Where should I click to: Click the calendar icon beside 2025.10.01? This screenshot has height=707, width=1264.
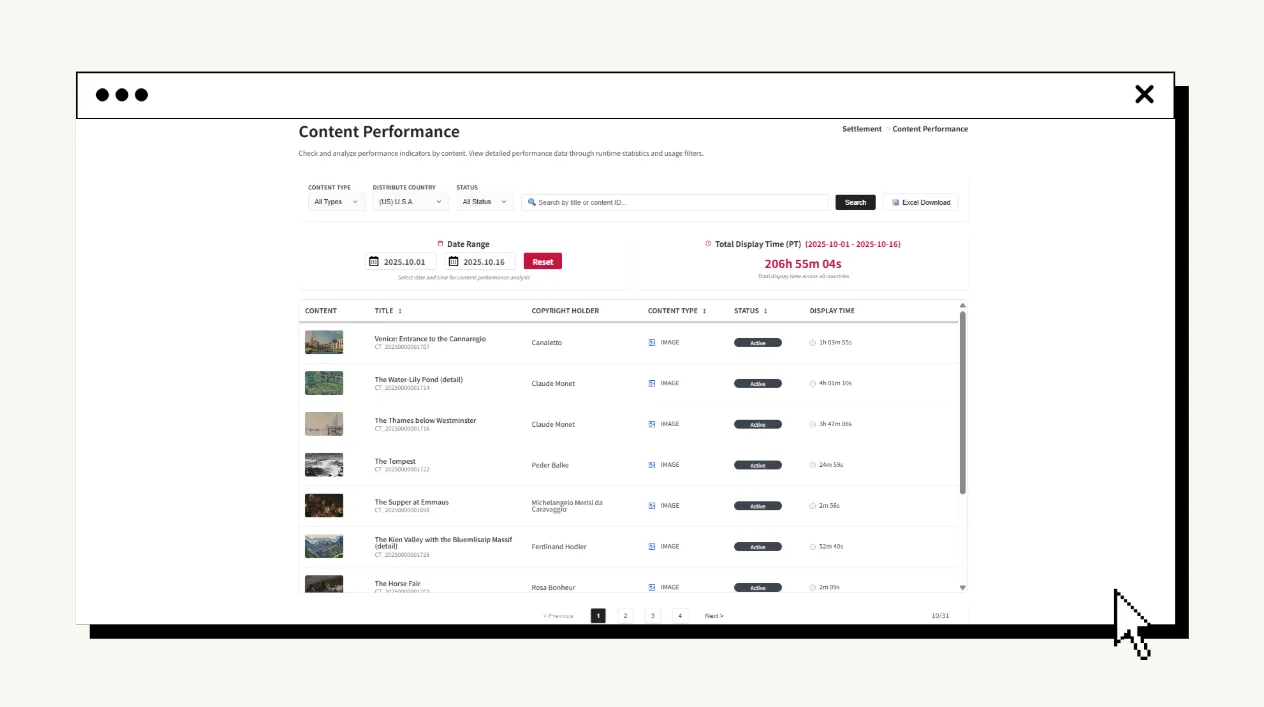[374, 262]
